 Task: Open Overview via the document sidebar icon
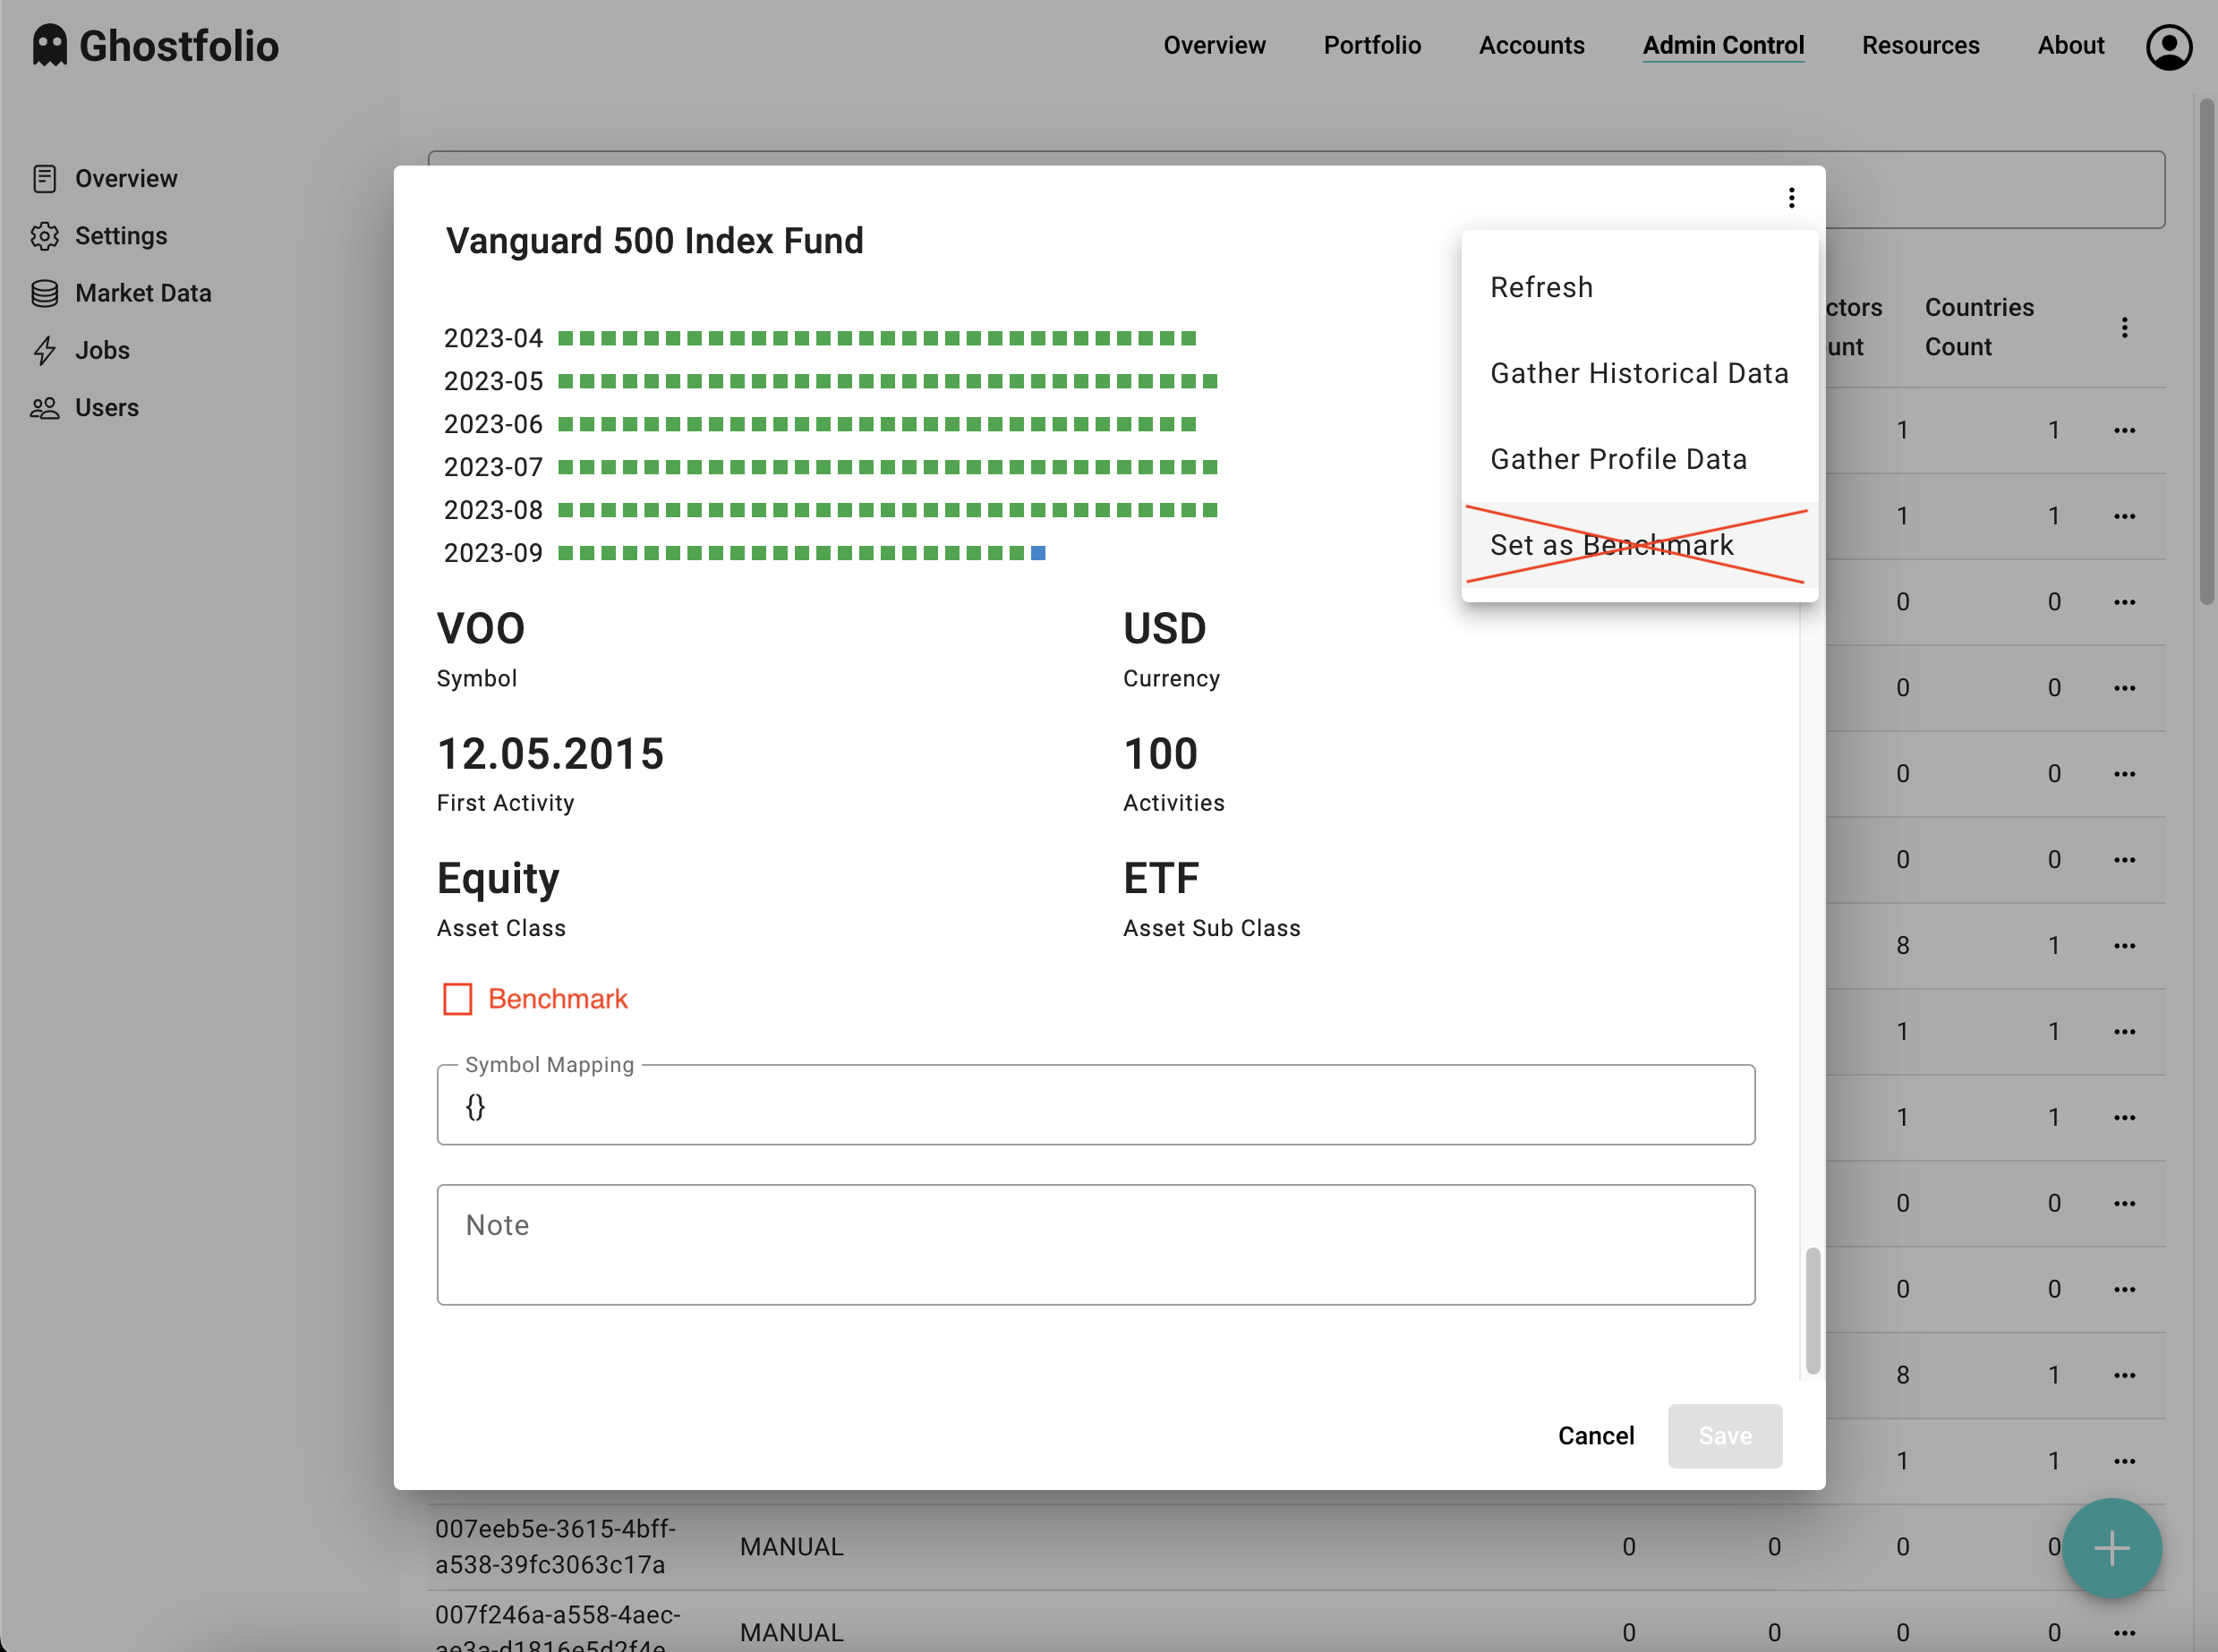pyautogui.click(x=44, y=178)
